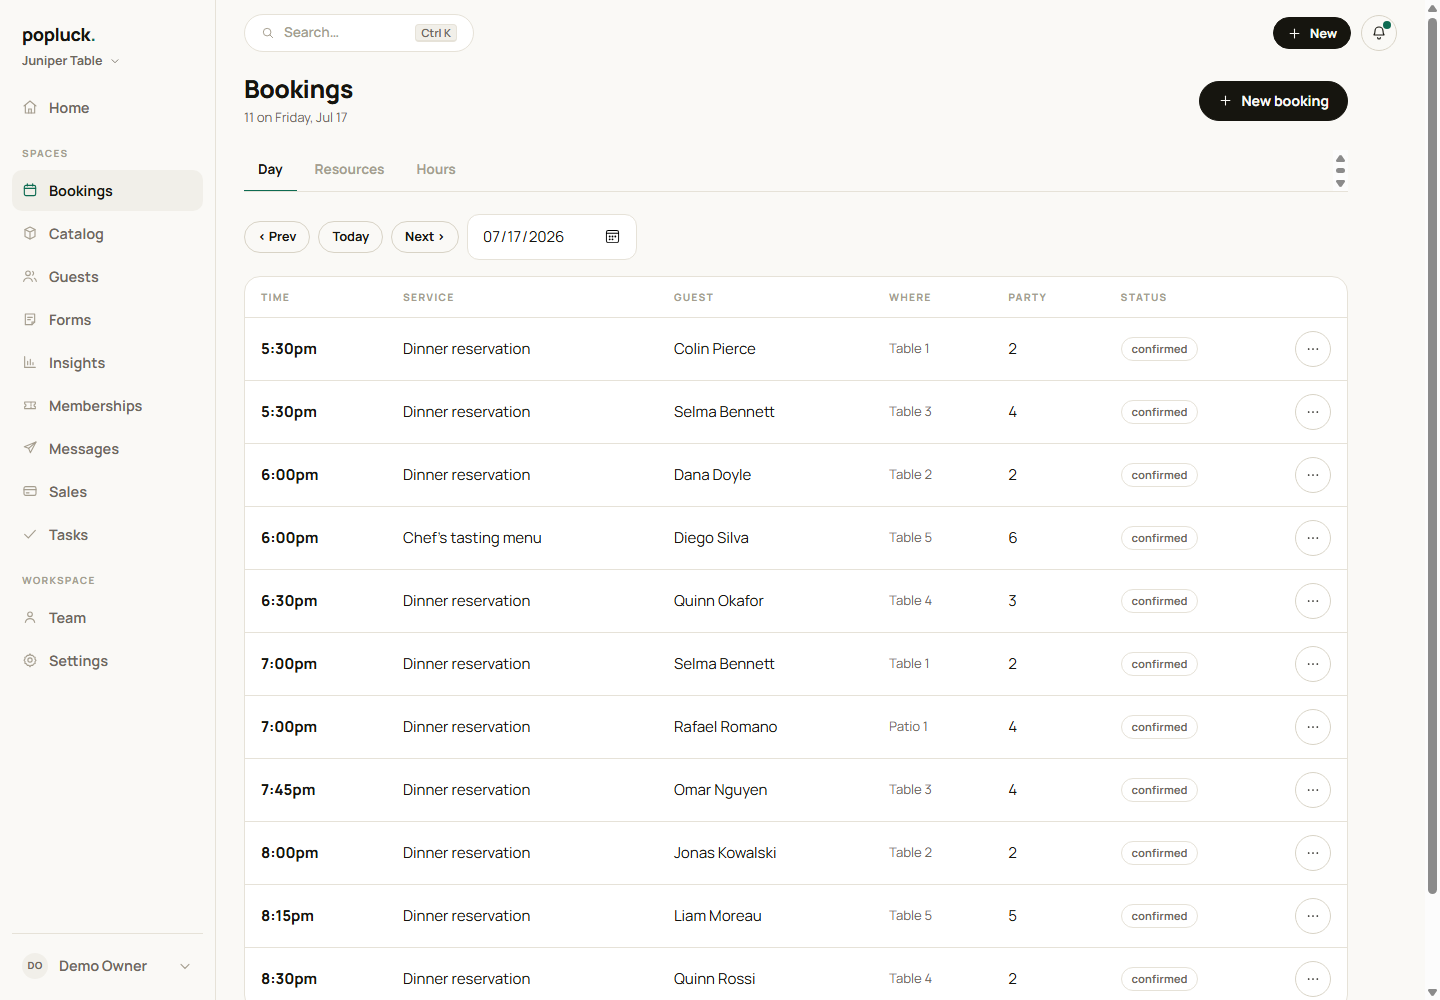
Task: Go to the Sales section
Action: pyautogui.click(x=107, y=492)
